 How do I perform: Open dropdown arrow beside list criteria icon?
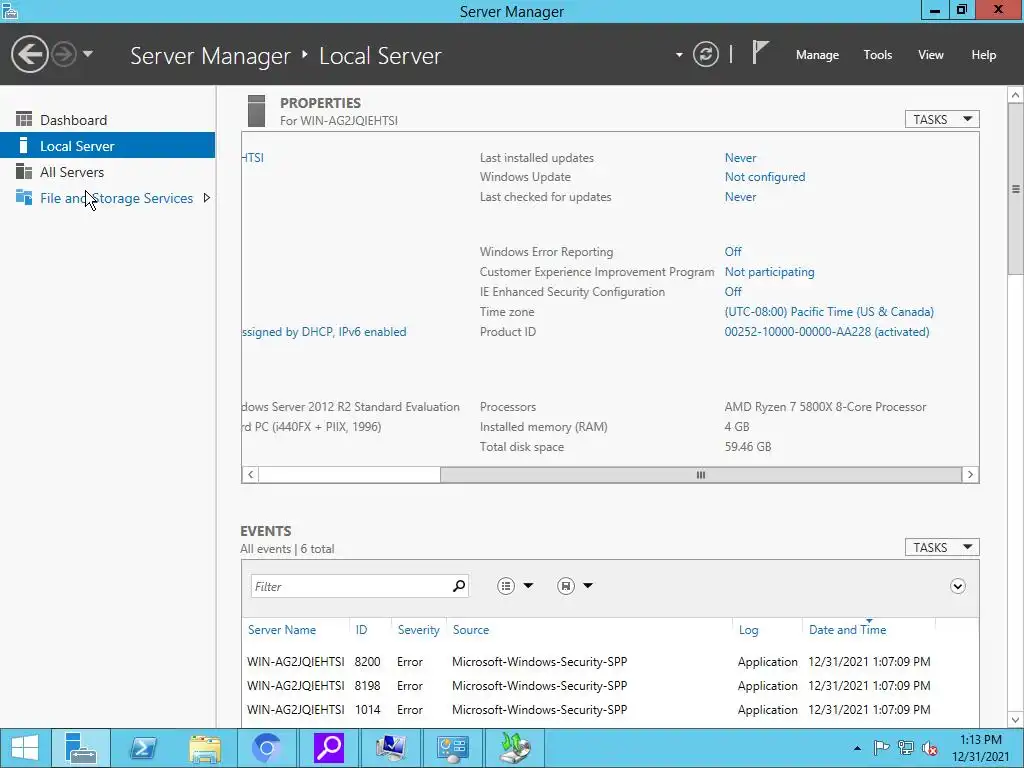[x=528, y=586]
